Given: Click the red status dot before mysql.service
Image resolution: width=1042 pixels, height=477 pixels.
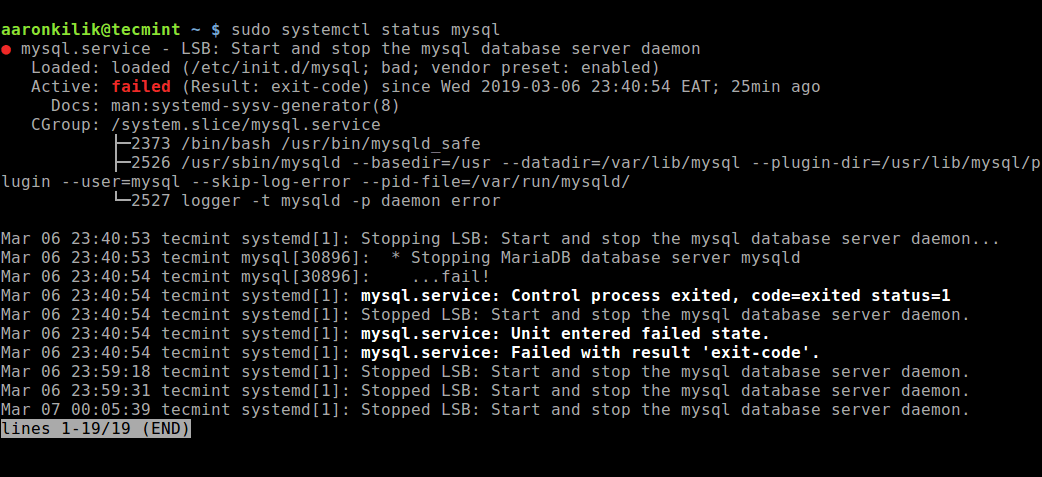Looking at the screenshot, I should [7, 49].
